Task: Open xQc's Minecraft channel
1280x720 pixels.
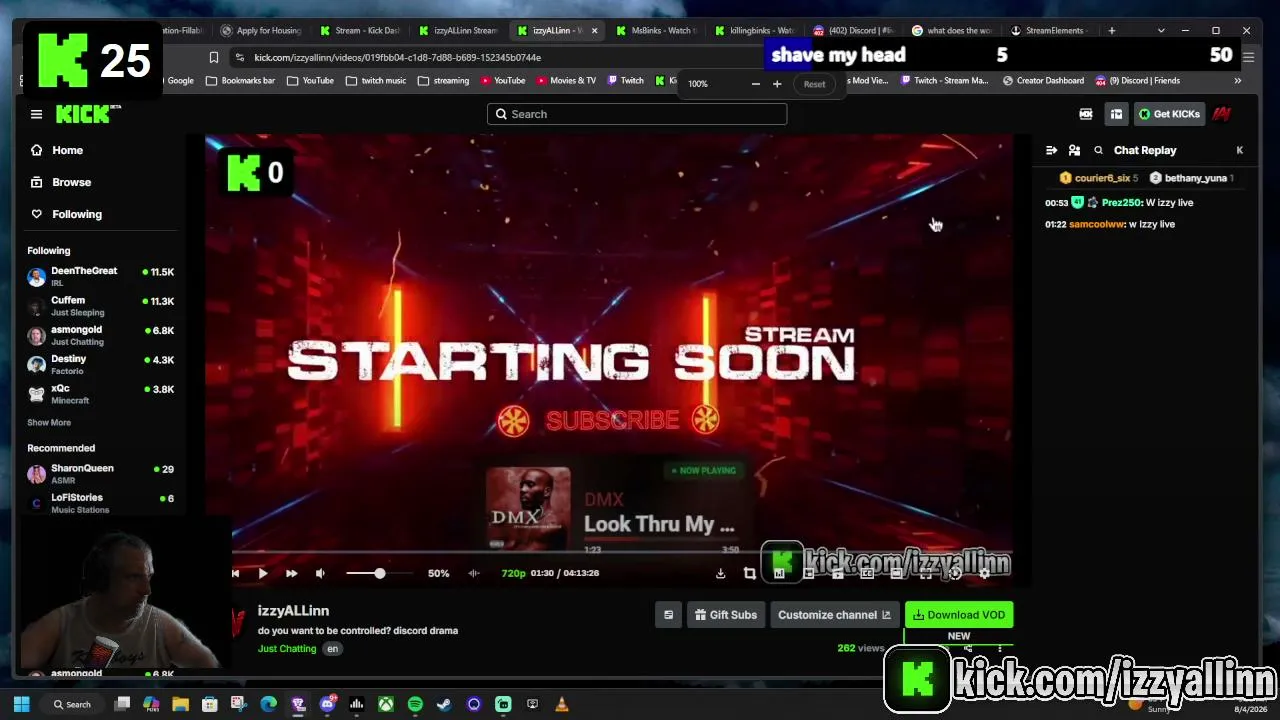Action: [x=100, y=394]
